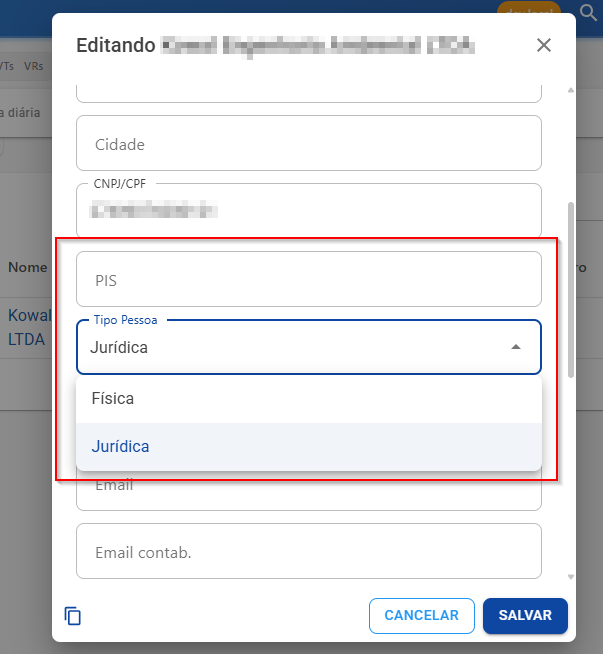
Task: Click the Email field below the dropdown
Action: (309, 494)
